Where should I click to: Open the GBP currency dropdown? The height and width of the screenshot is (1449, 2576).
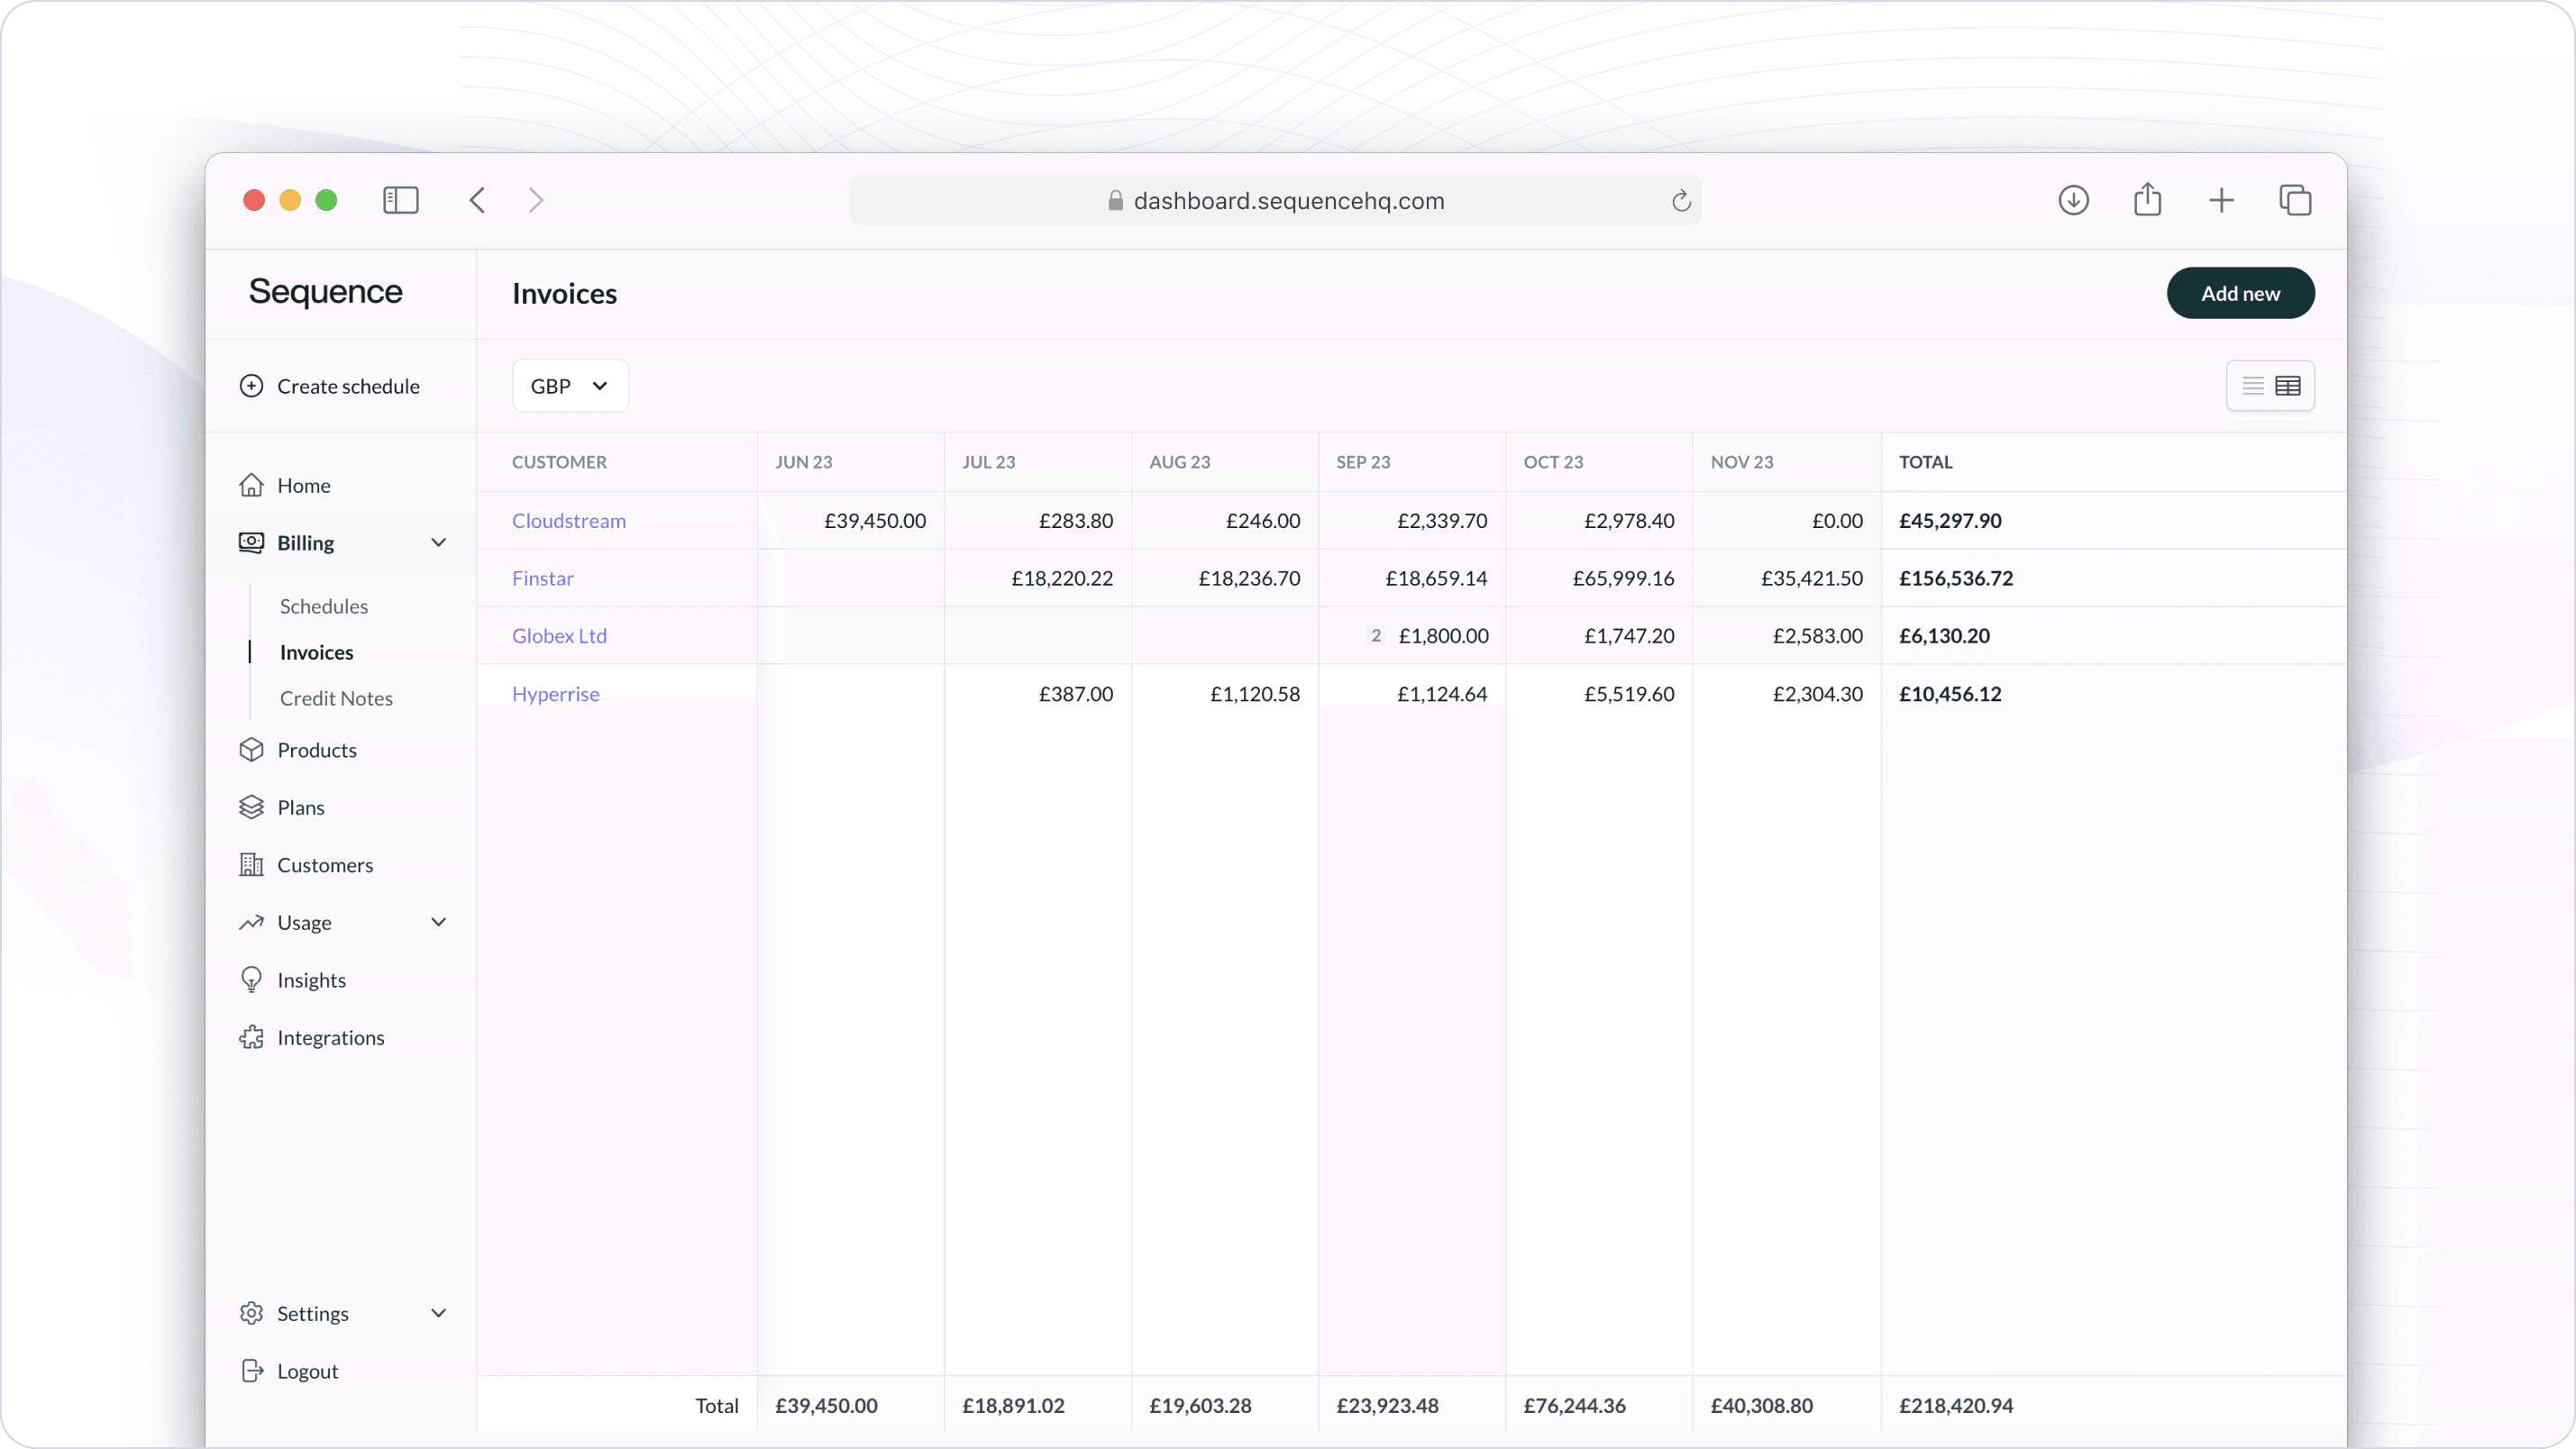pos(570,386)
